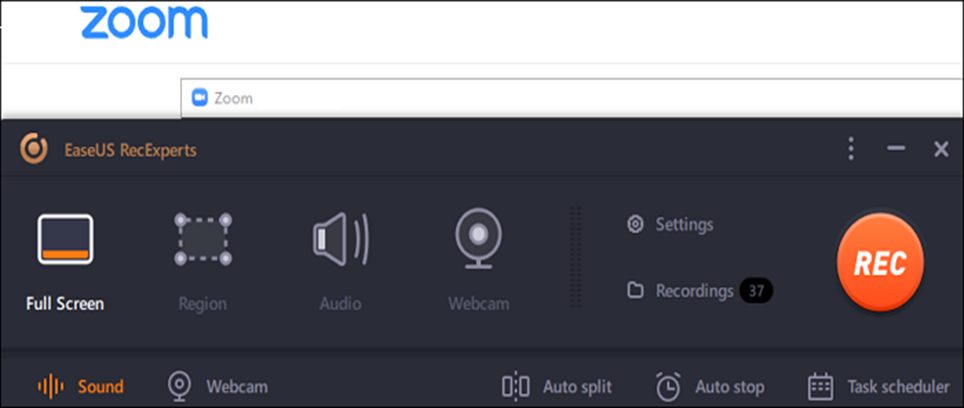This screenshot has width=964, height=408.
Task: Click the EaseUS RecExperts logo icon
Action: click(x=34, y=149)
